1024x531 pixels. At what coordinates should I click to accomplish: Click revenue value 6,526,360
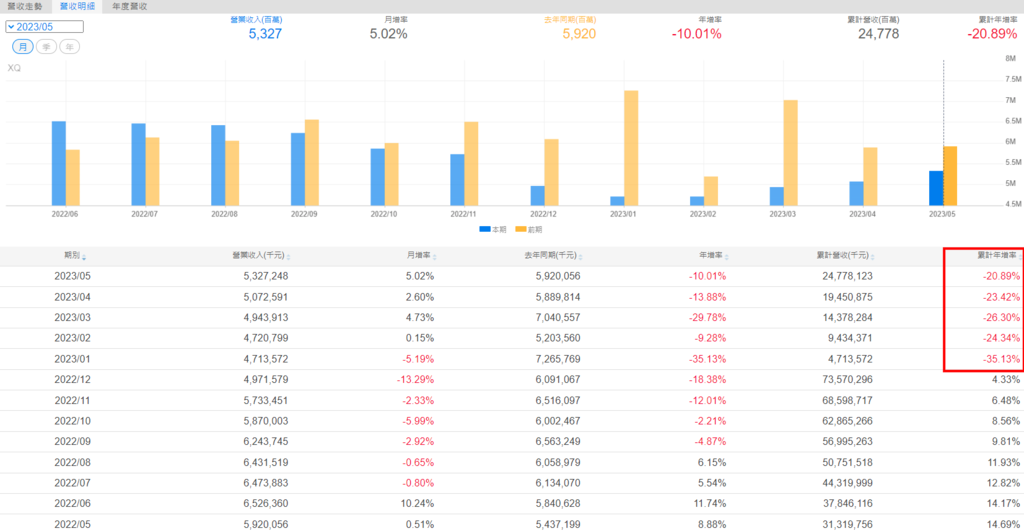[266, 504]
